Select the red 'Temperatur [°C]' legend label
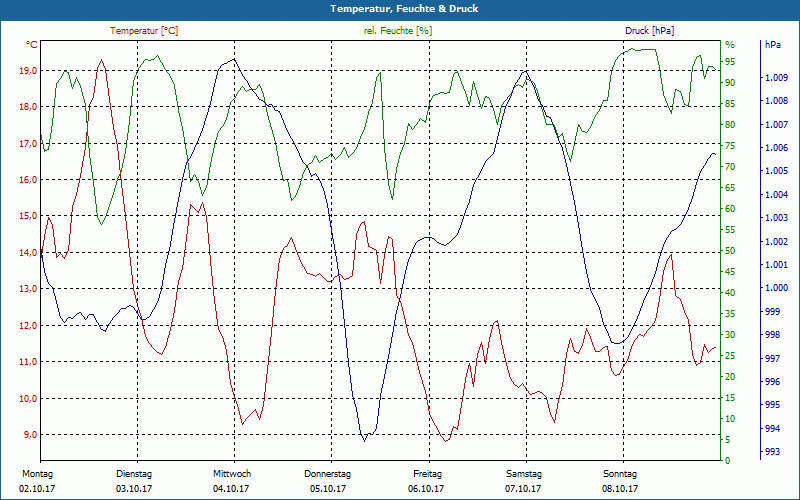 point(144,31)
